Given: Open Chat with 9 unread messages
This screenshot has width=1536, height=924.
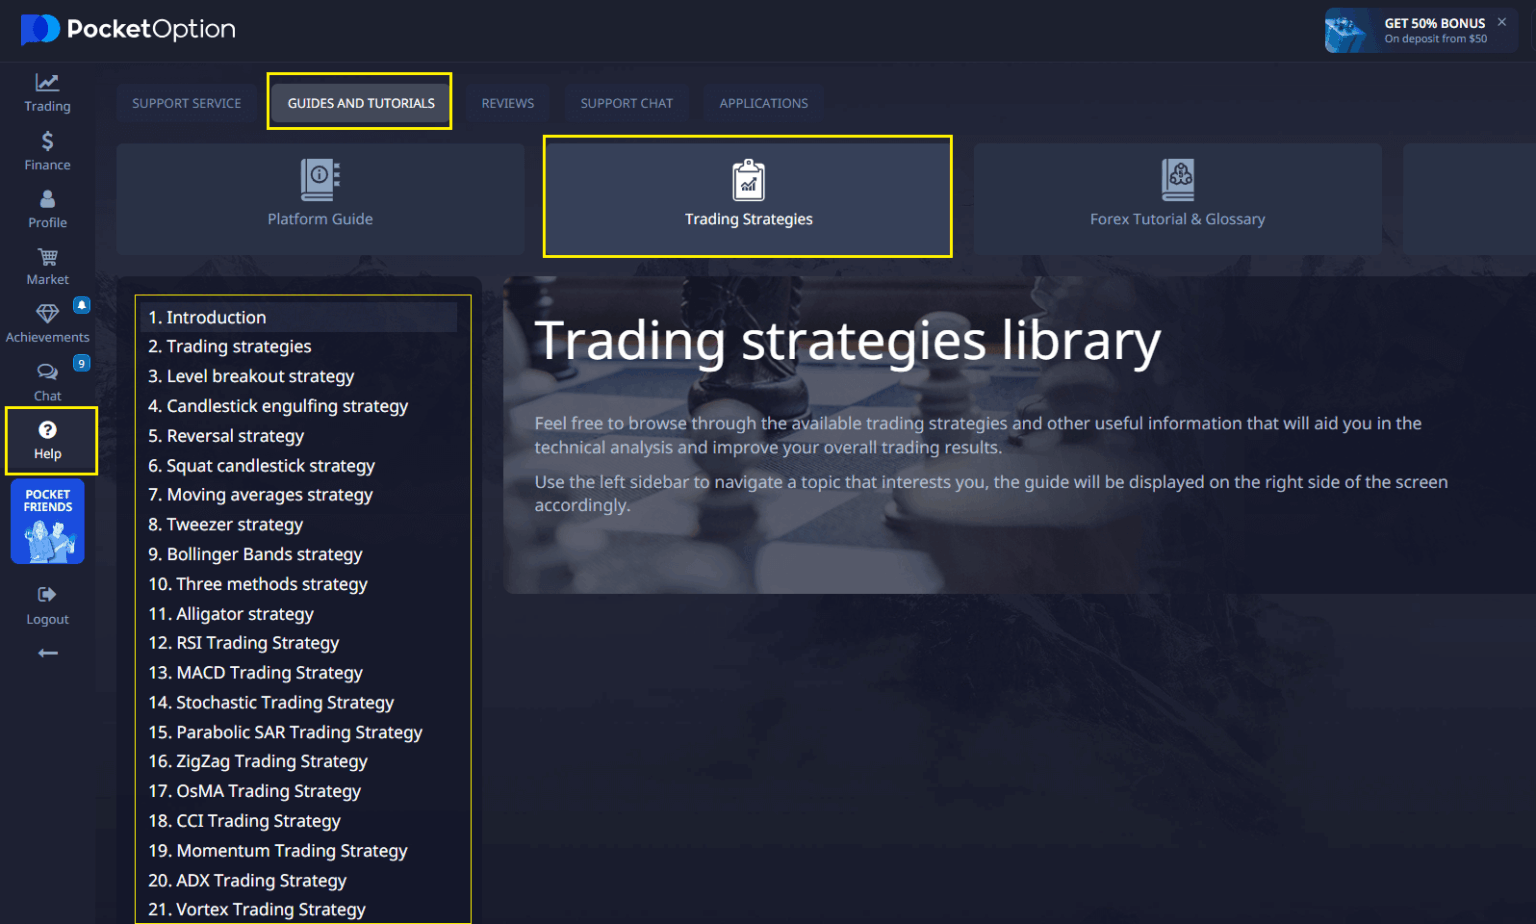Looking at the screenshot, I should coord(46,379).
